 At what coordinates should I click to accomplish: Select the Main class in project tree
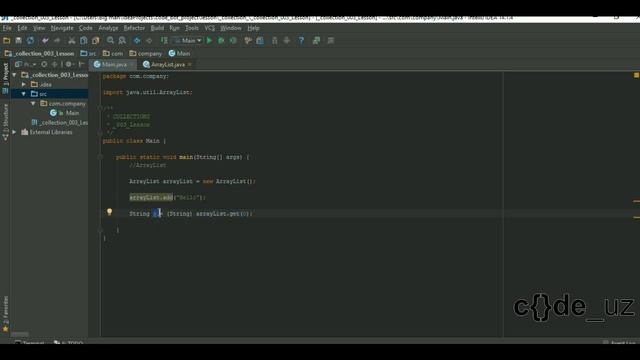[65, 113]
